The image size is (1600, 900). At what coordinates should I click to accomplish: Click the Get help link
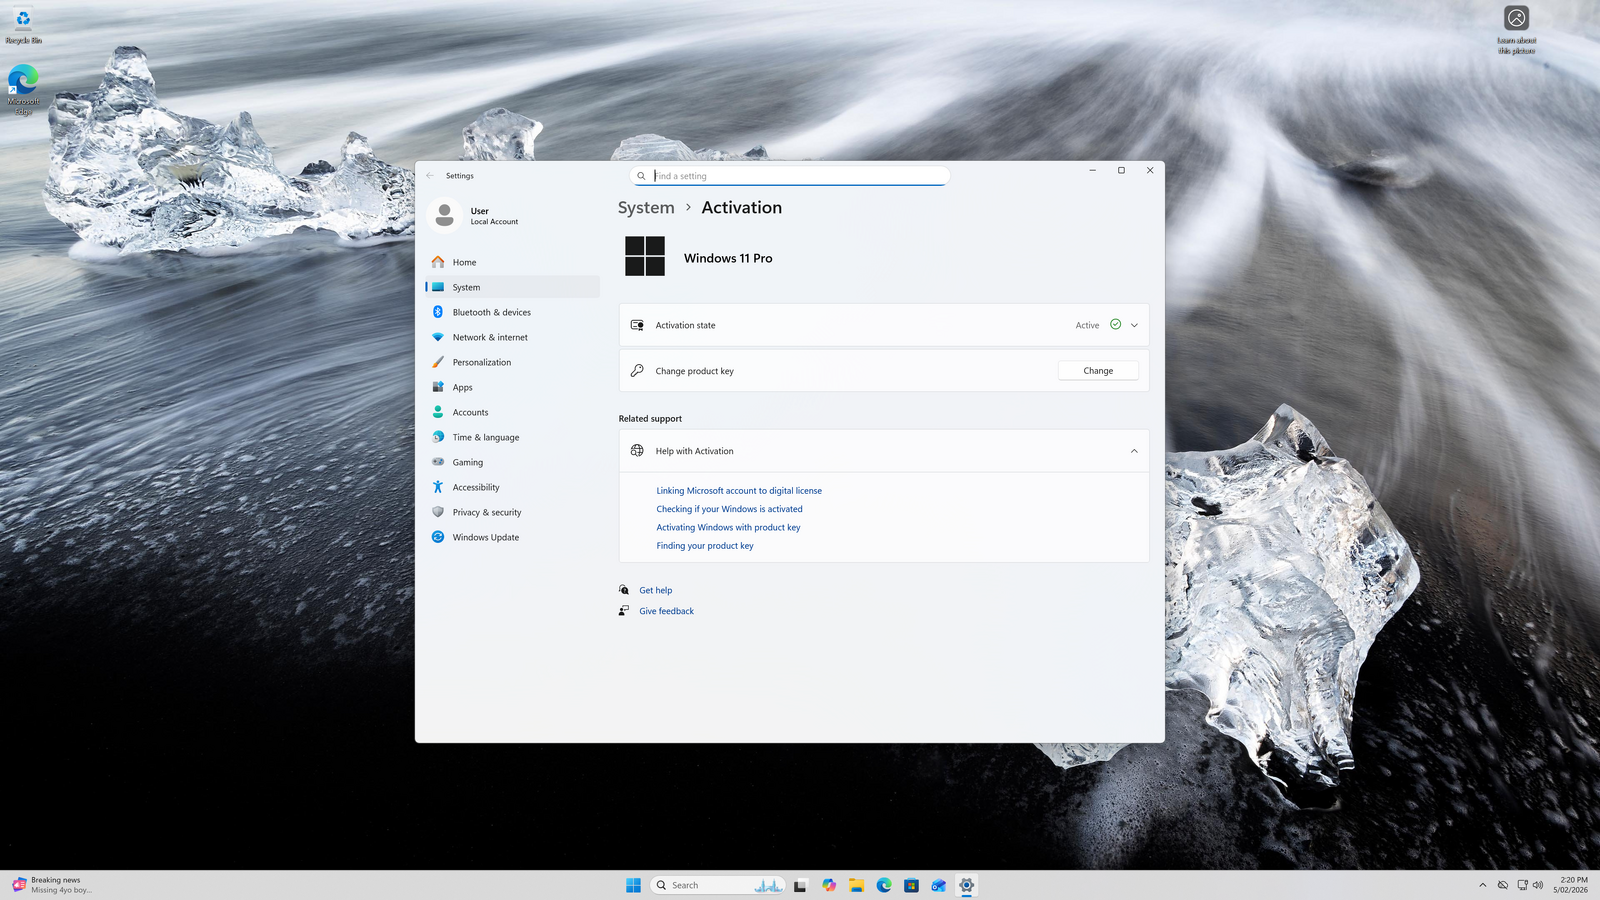pos(656,591)
